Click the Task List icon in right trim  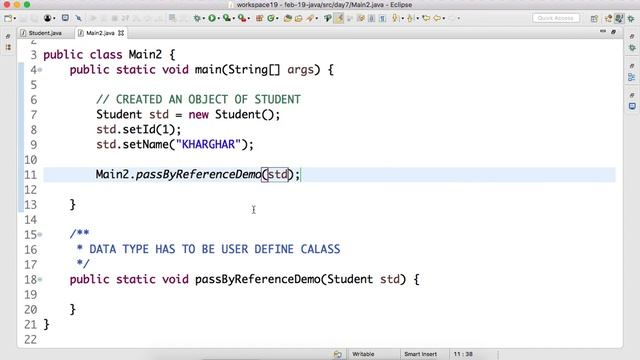point(632,107)
